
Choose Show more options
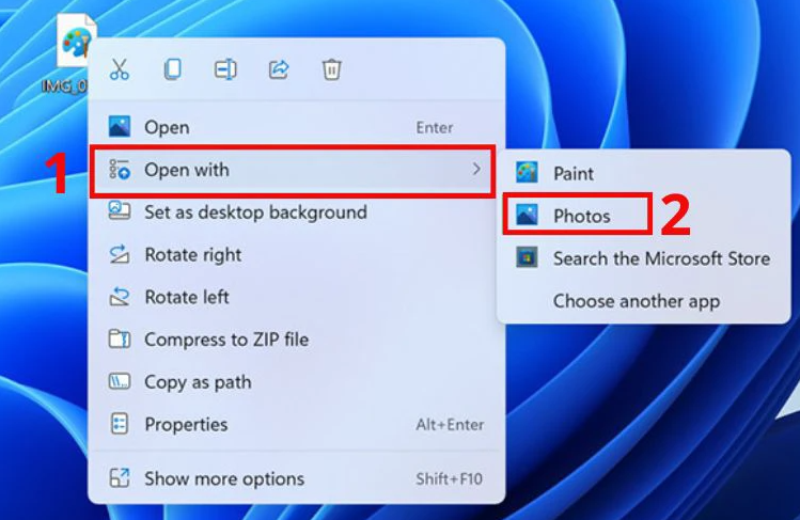pos(296,478)
